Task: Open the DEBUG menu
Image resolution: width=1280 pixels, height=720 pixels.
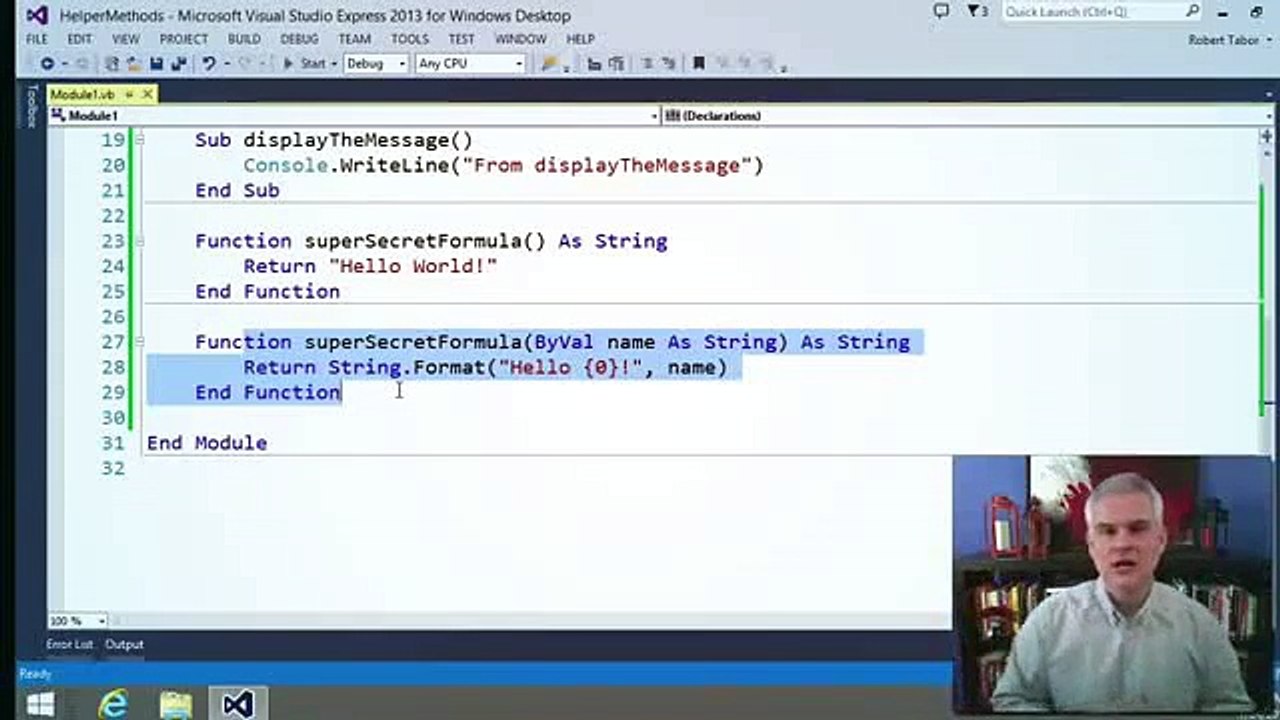Action: (299, 39)
